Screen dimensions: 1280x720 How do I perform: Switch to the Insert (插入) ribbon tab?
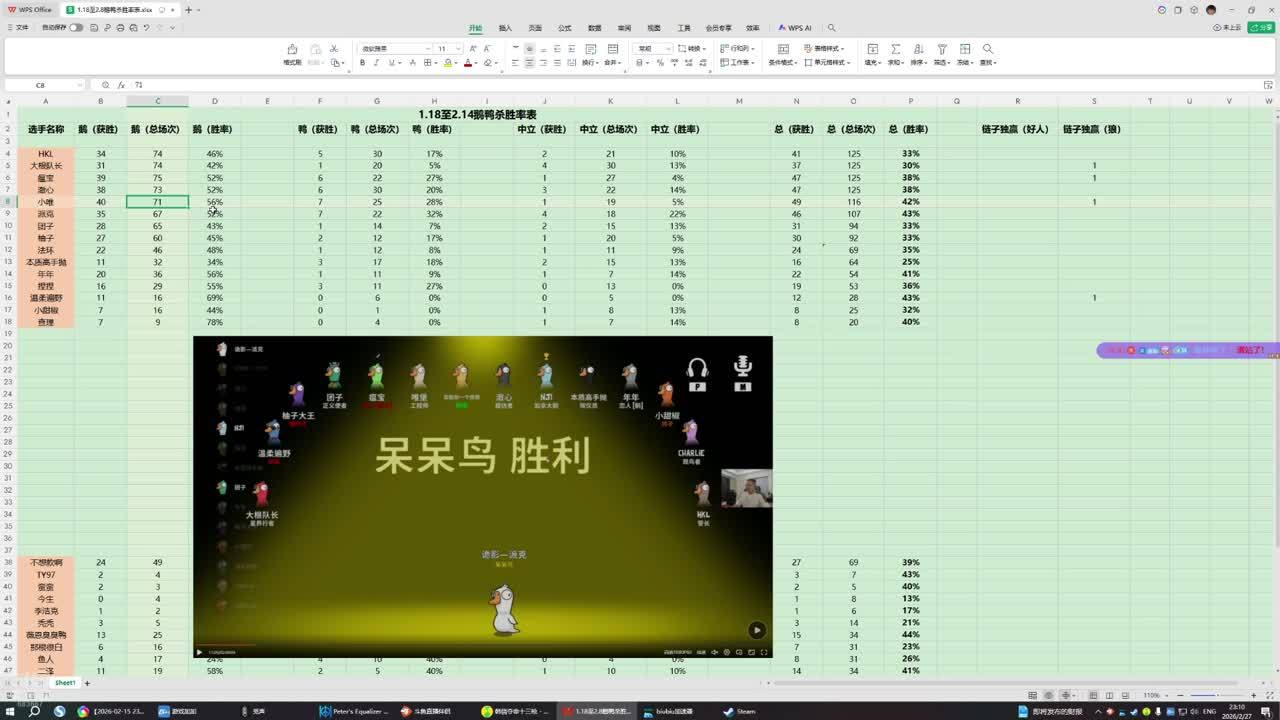(505, 28)
